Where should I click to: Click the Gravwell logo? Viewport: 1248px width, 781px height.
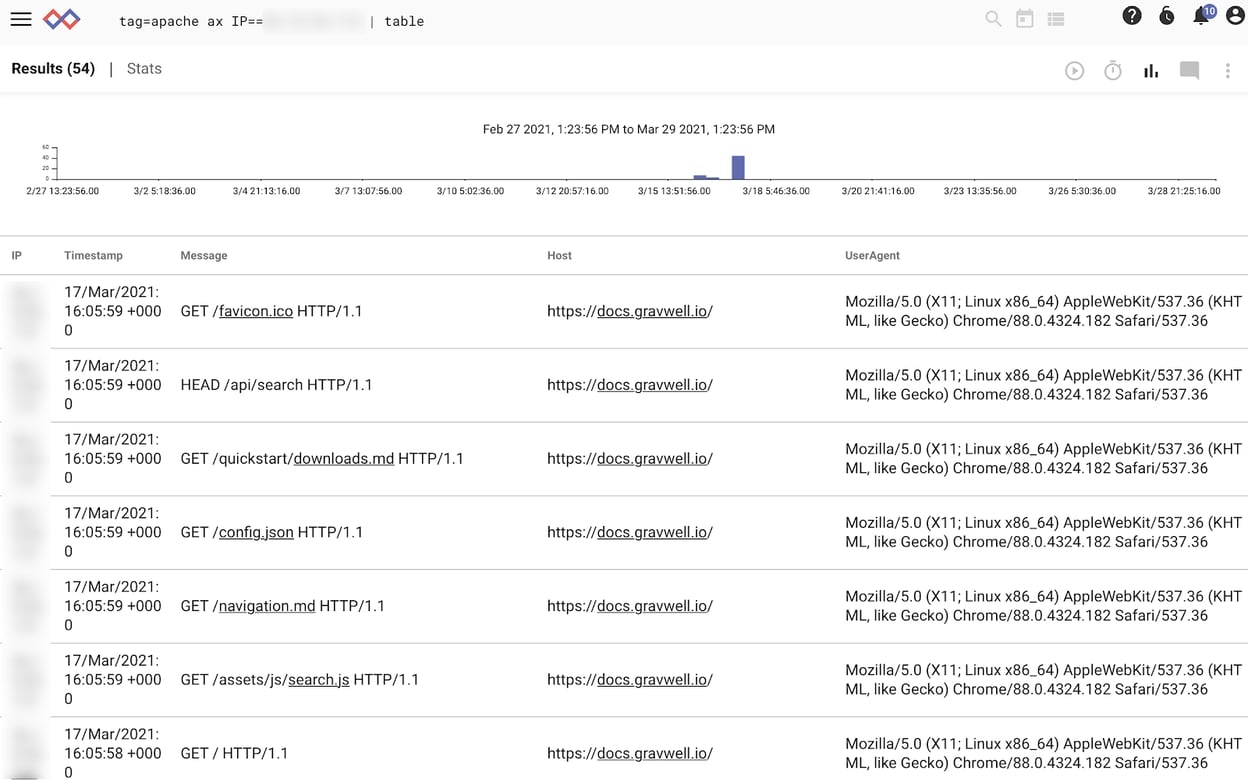(60, 18)
